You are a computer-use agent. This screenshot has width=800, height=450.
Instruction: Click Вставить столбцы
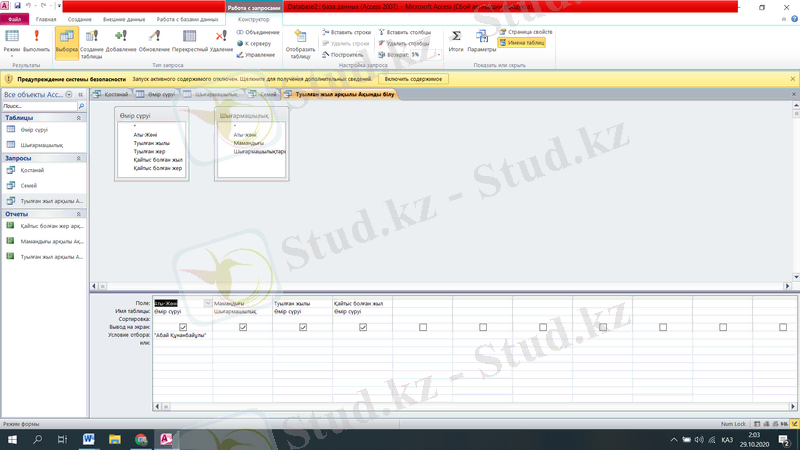[405, 32]
